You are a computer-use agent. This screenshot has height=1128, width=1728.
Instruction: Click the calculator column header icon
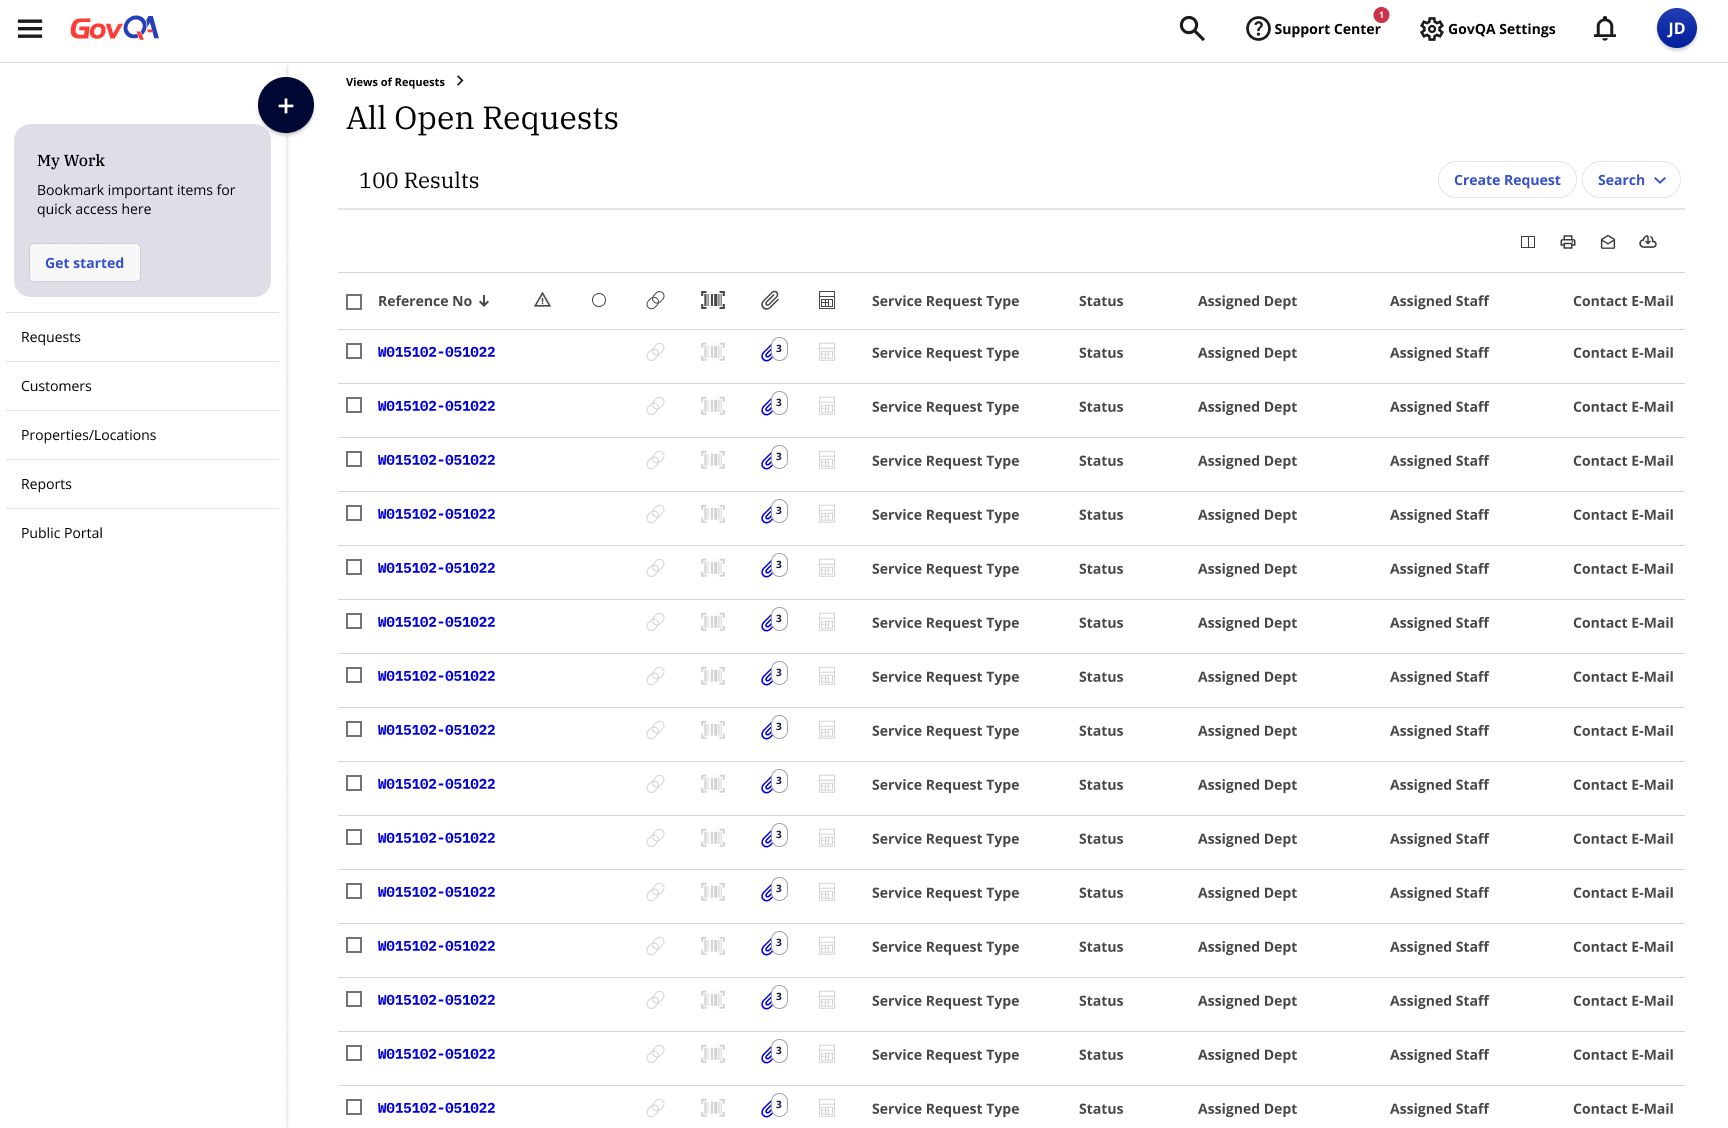pos(827,300)
